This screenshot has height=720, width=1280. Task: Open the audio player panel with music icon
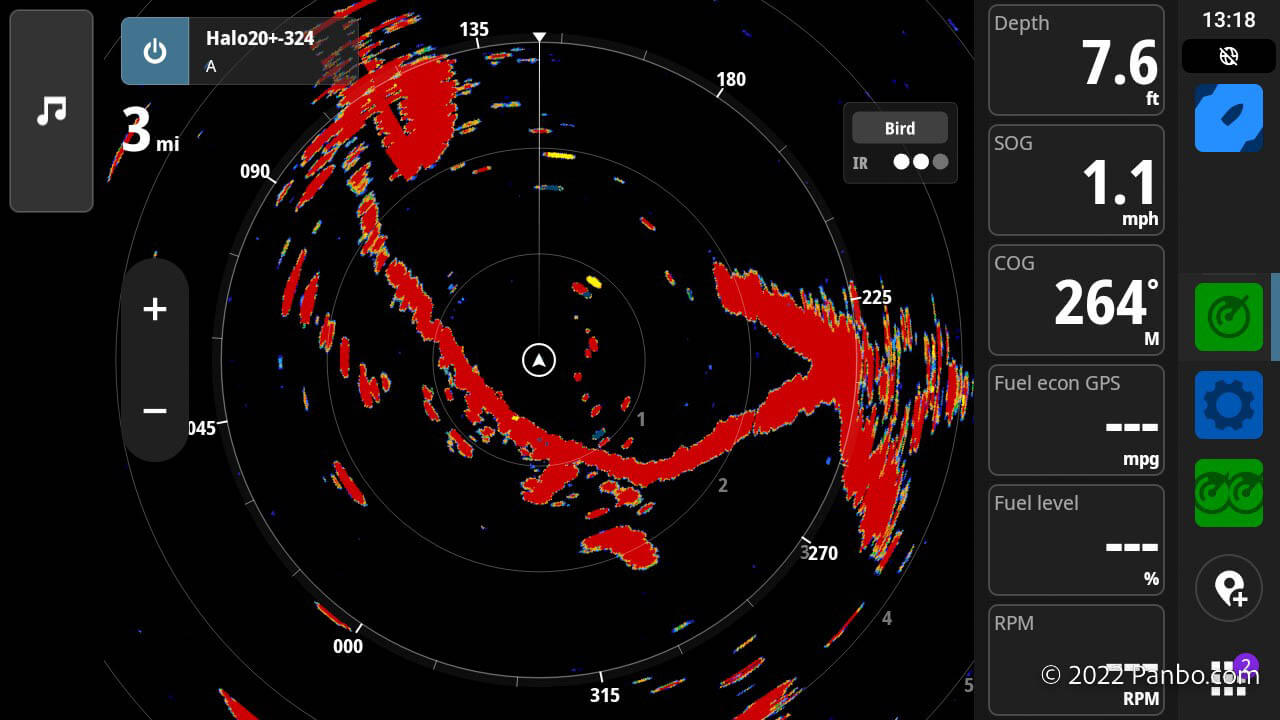click(51, 110)
